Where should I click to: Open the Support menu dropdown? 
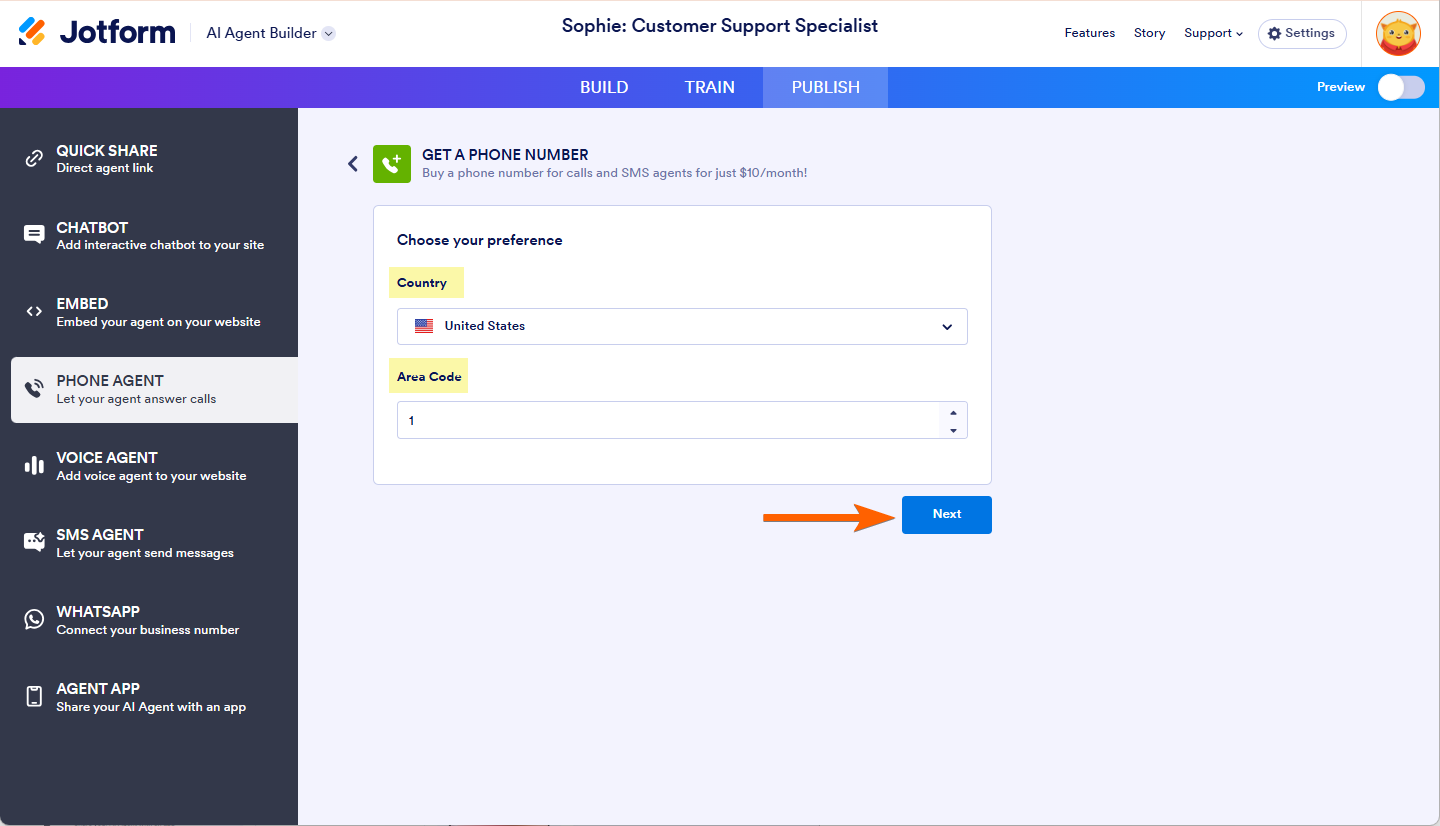1213,33
